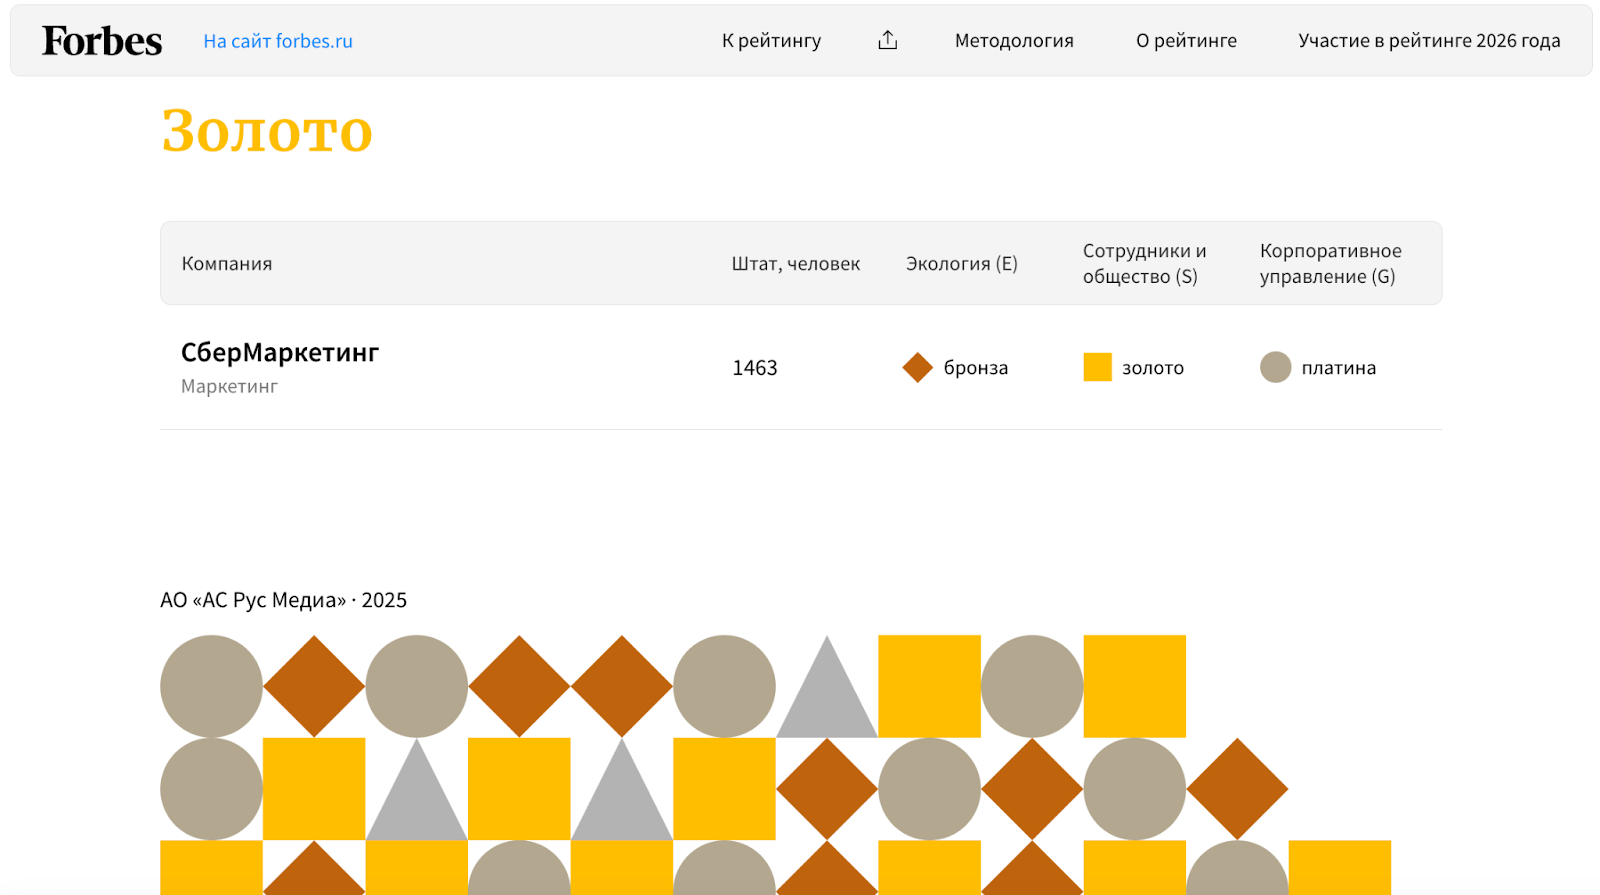This screenshot has width=1600, height=895.
Task: Click the bronze diamond icon for Экология
Action: (x=917, y=368)
